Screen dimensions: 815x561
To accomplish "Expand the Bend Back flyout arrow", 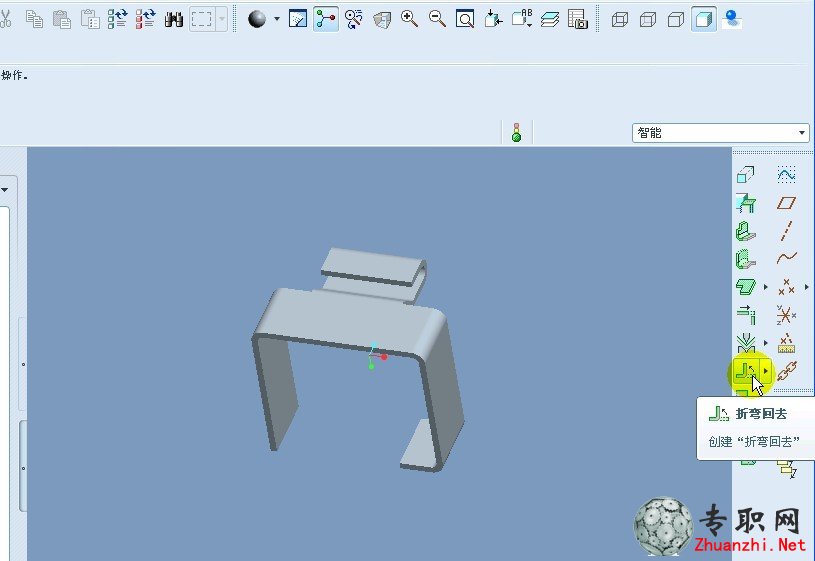I will coord(765,371).
